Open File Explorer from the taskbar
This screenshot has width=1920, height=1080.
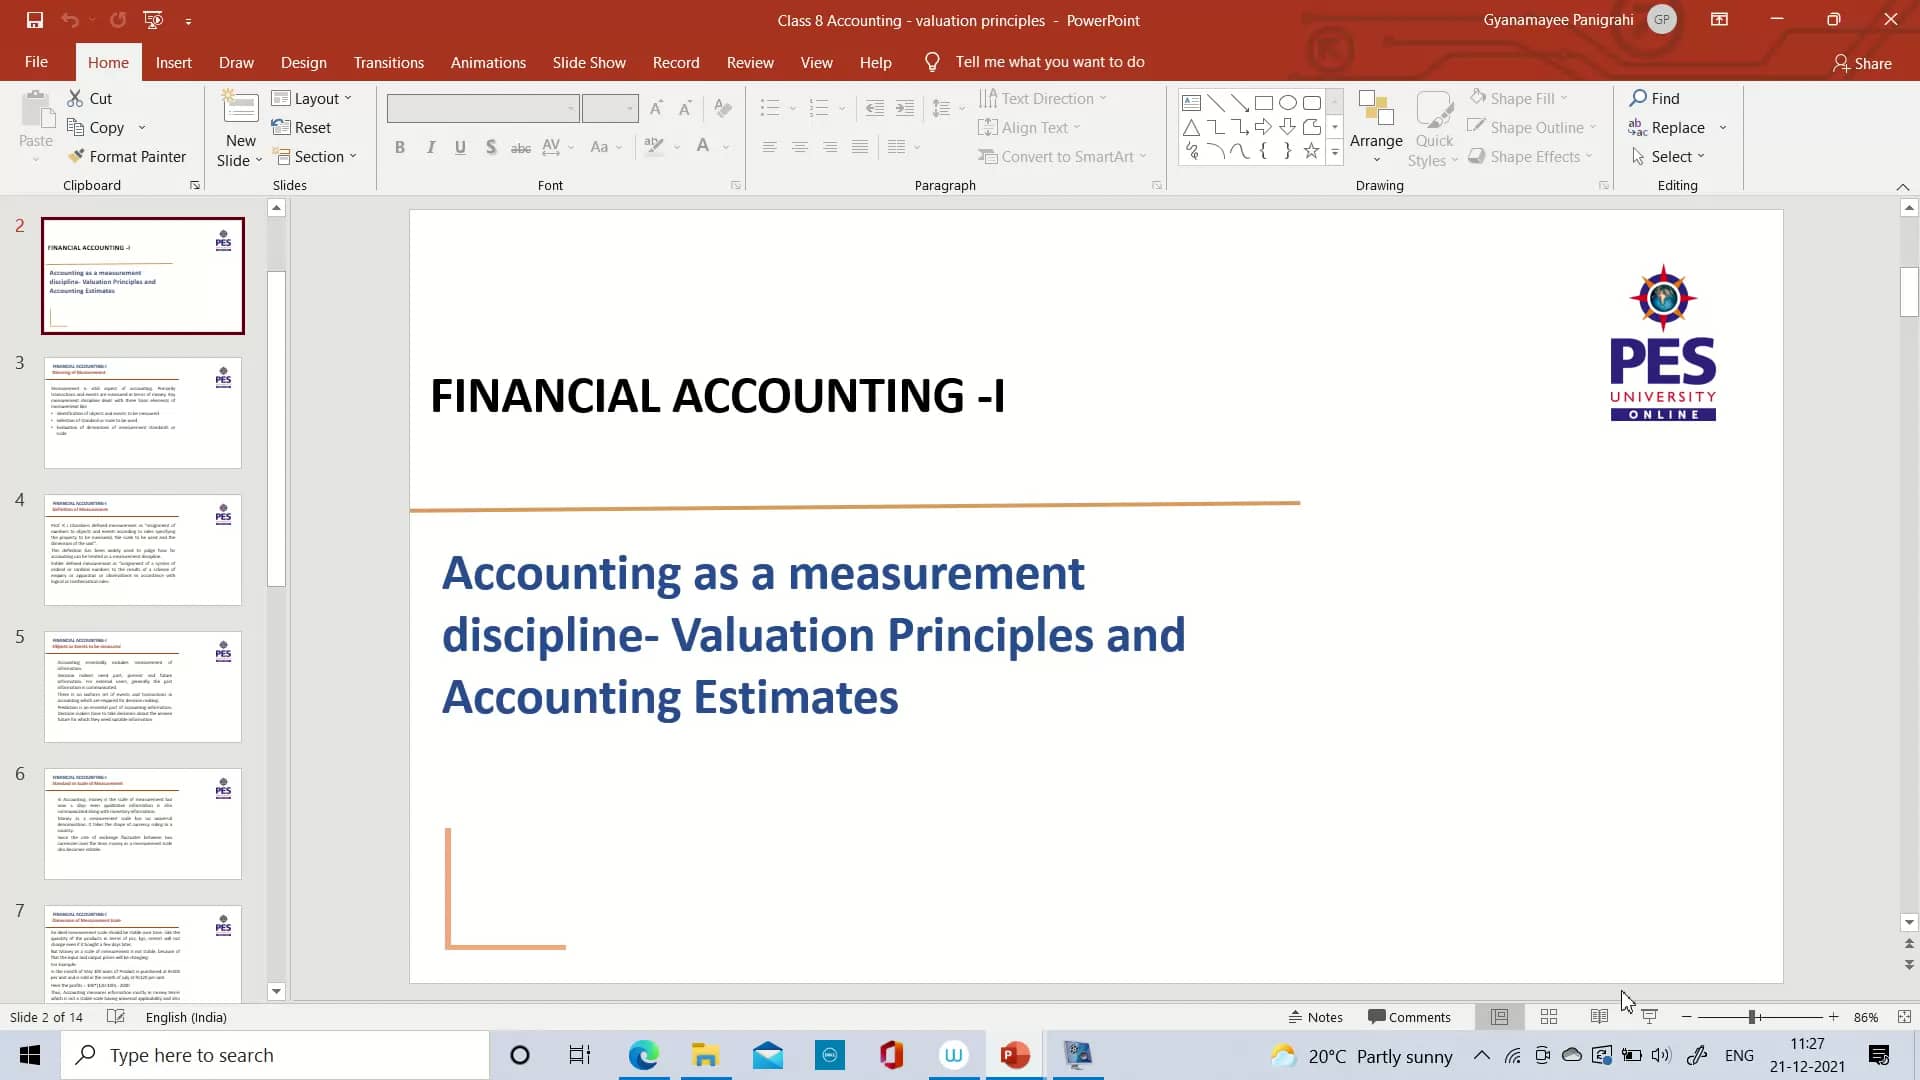tap(706, 1055)
